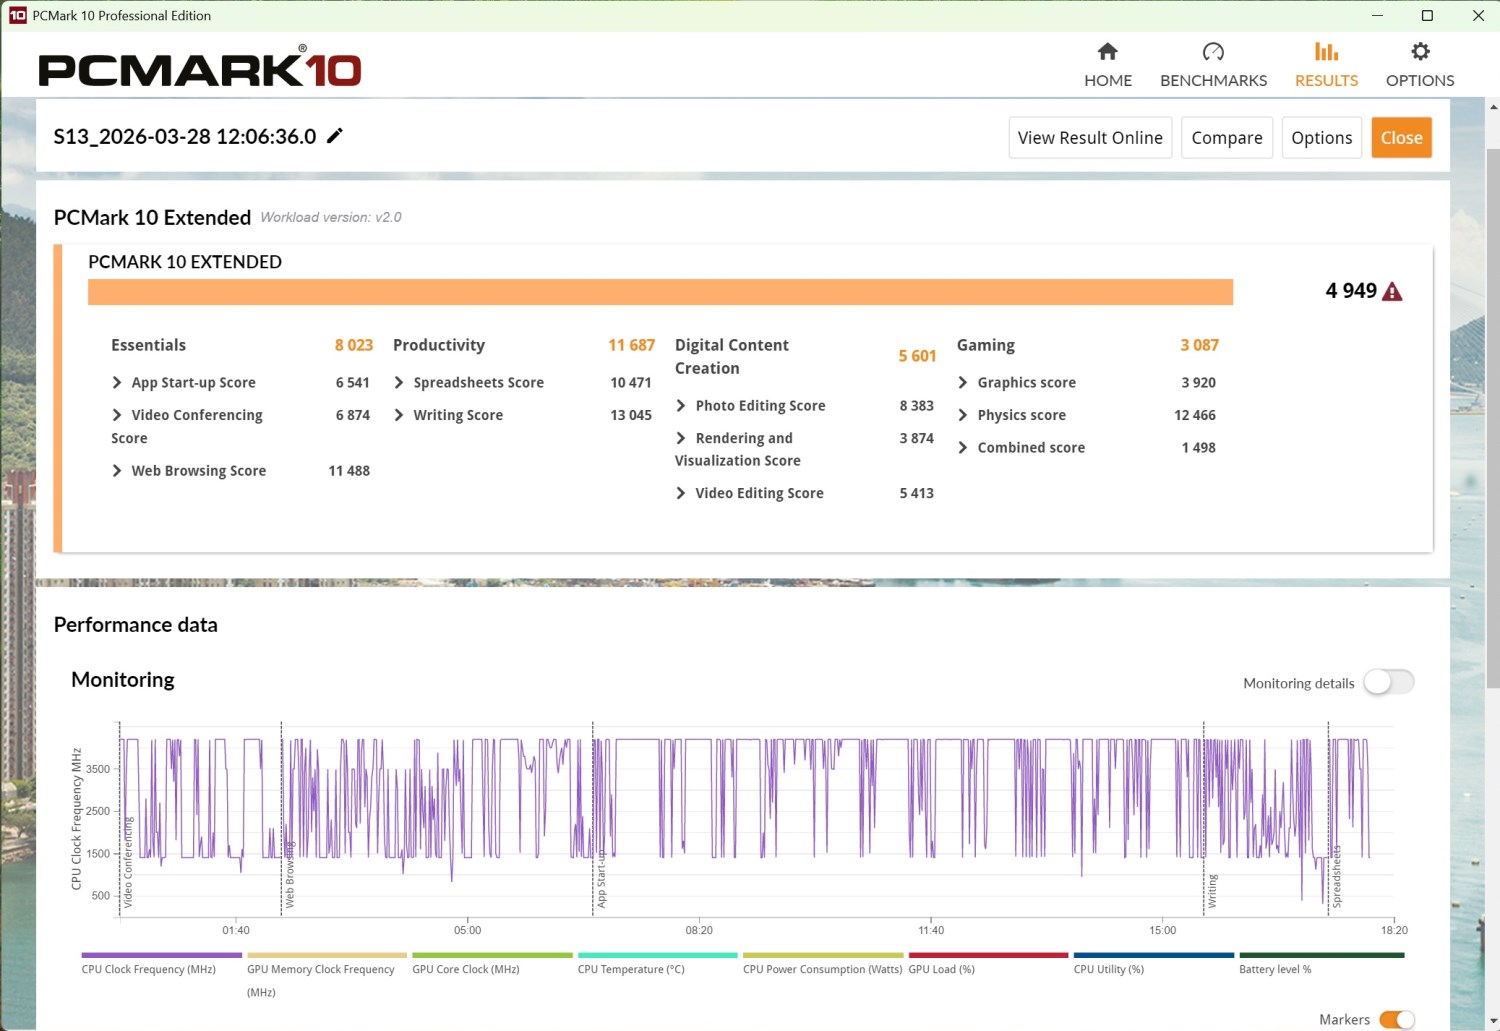Click the PCMark 10 logo
Image resolution: width=1500 pixels, height=1031 pixels.
[200, 68]
